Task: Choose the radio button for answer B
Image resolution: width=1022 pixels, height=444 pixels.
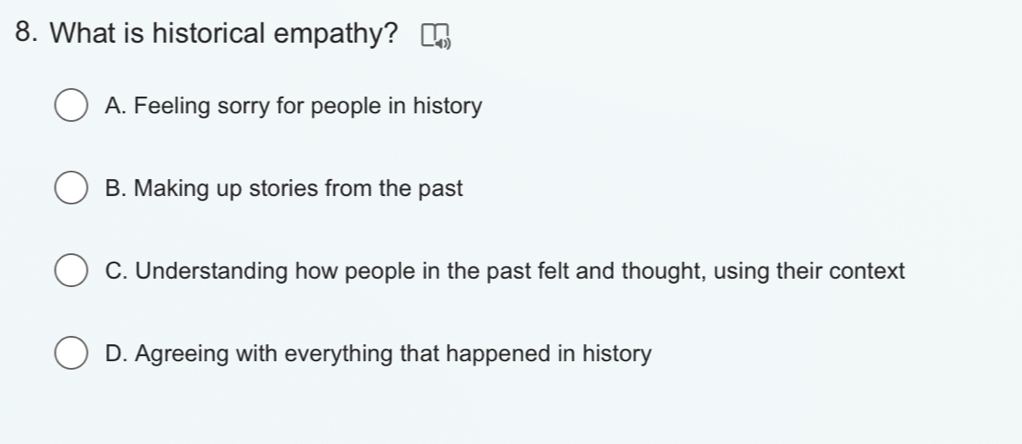Action: [71, 188]
